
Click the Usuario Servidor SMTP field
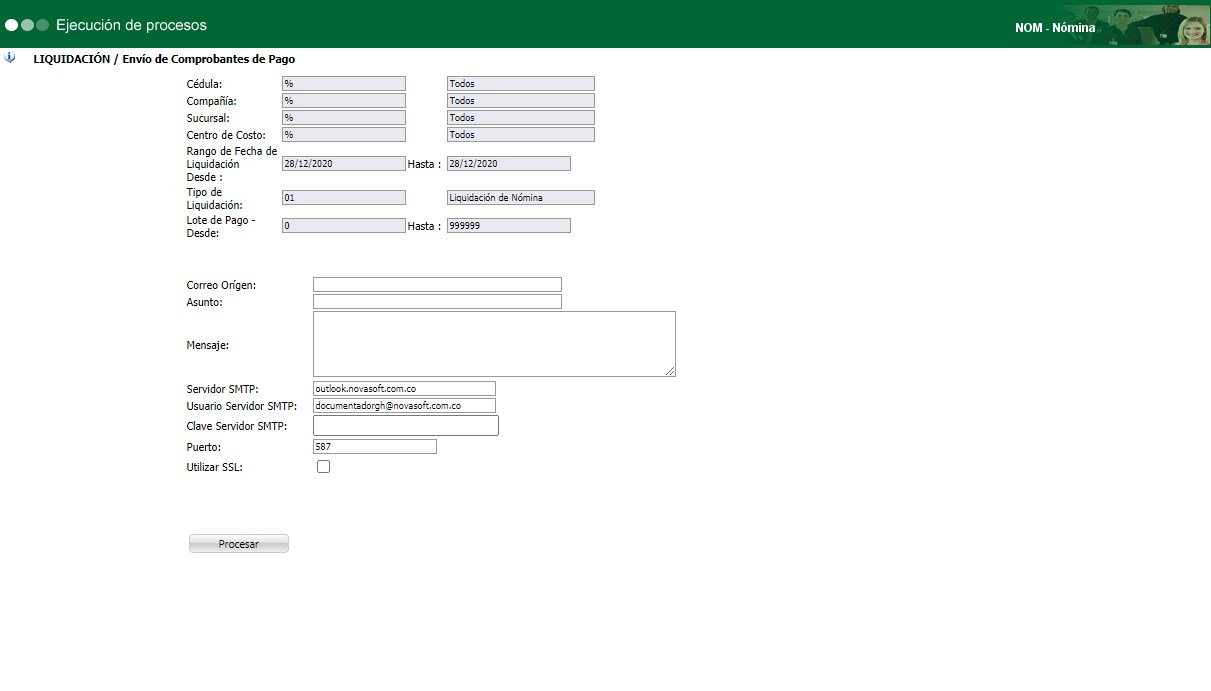[404, 406]
